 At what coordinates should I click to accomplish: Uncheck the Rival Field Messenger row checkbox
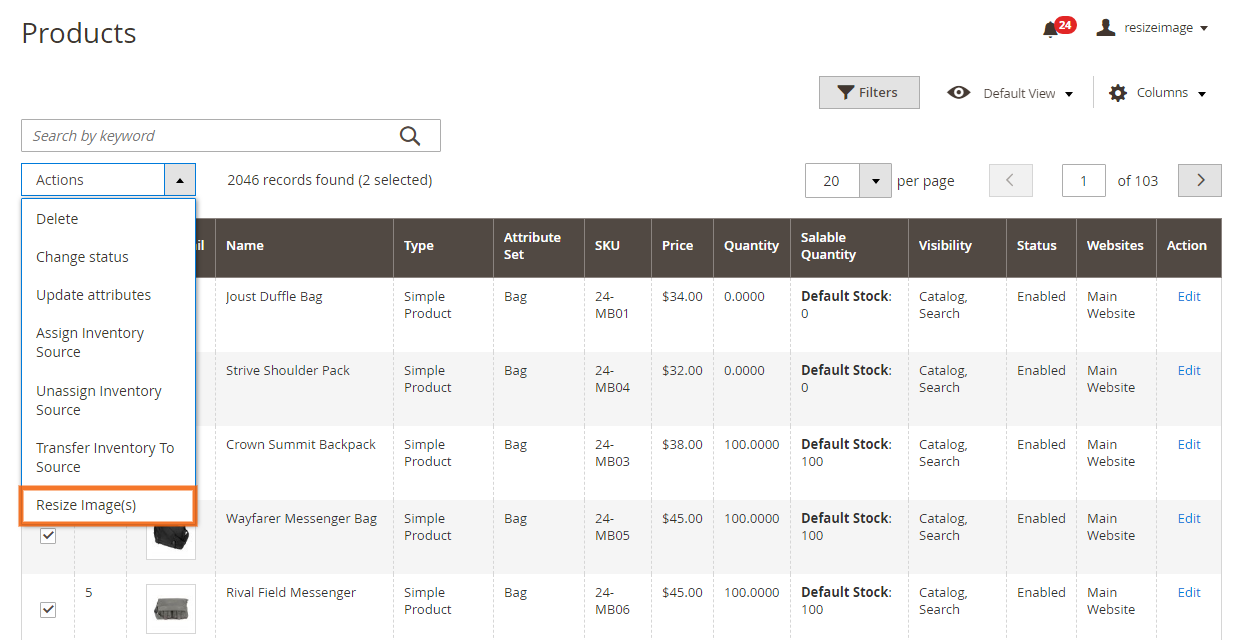49,610
